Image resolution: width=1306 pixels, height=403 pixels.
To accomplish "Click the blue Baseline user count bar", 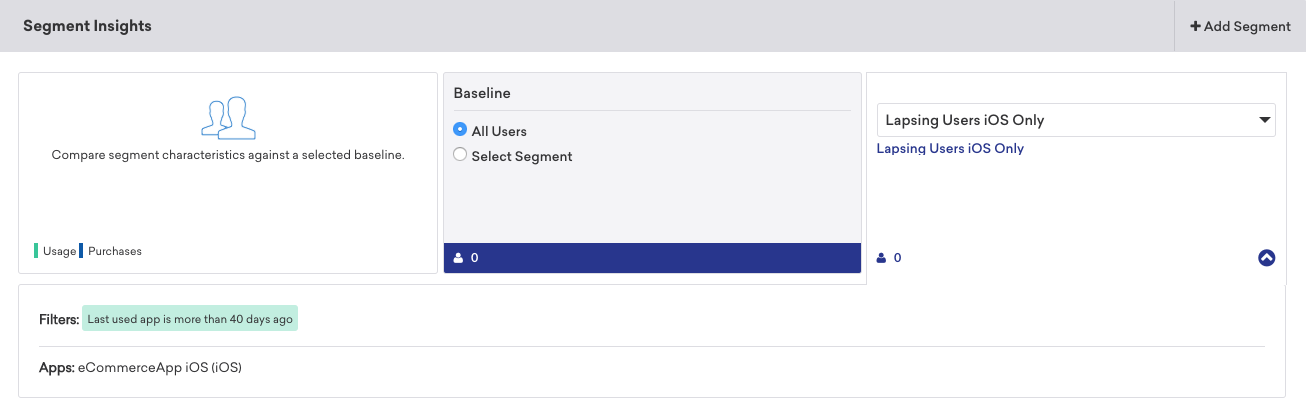I will tap(652, 258).
